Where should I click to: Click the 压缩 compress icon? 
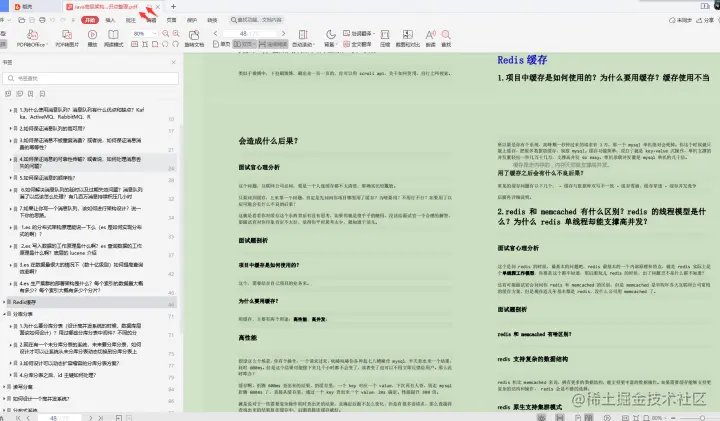click(x=385, y=35)
